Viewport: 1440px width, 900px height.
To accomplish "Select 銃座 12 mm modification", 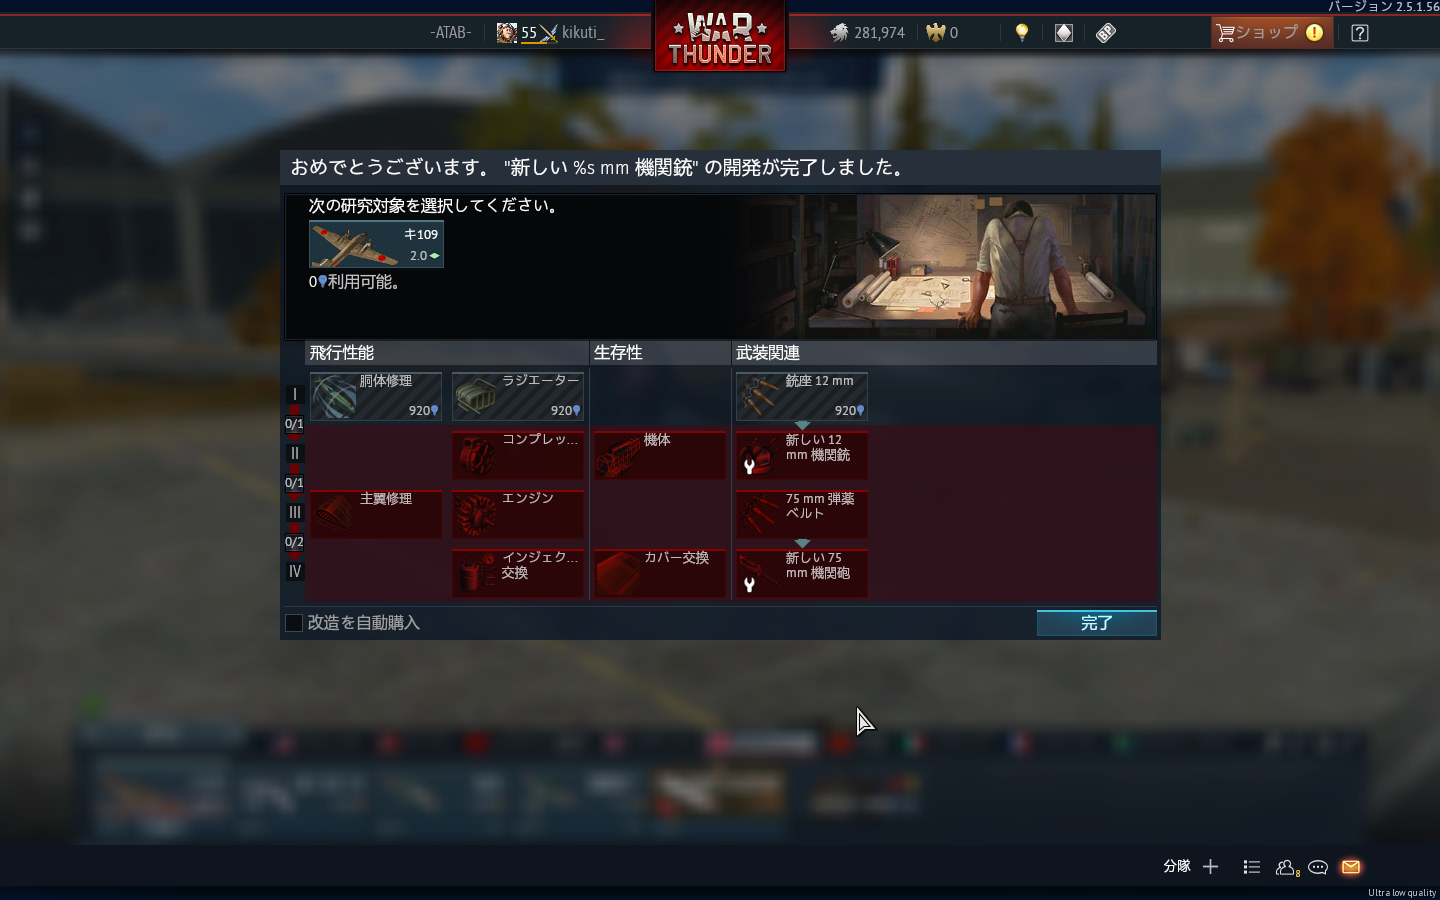I will [x=802, y=396].
